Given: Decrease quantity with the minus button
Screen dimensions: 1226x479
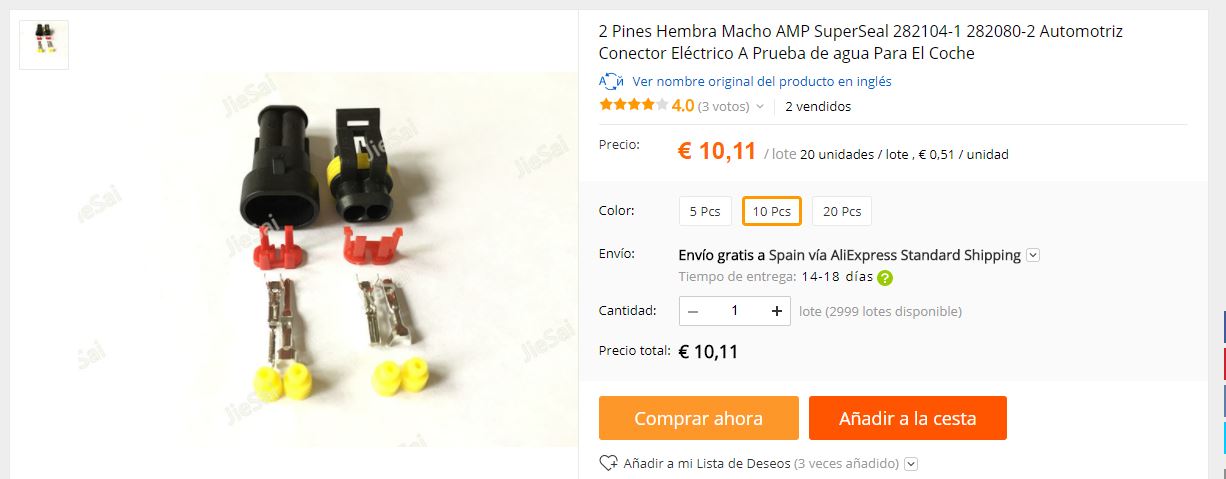Looking at the screenshot, I should 693,311.
